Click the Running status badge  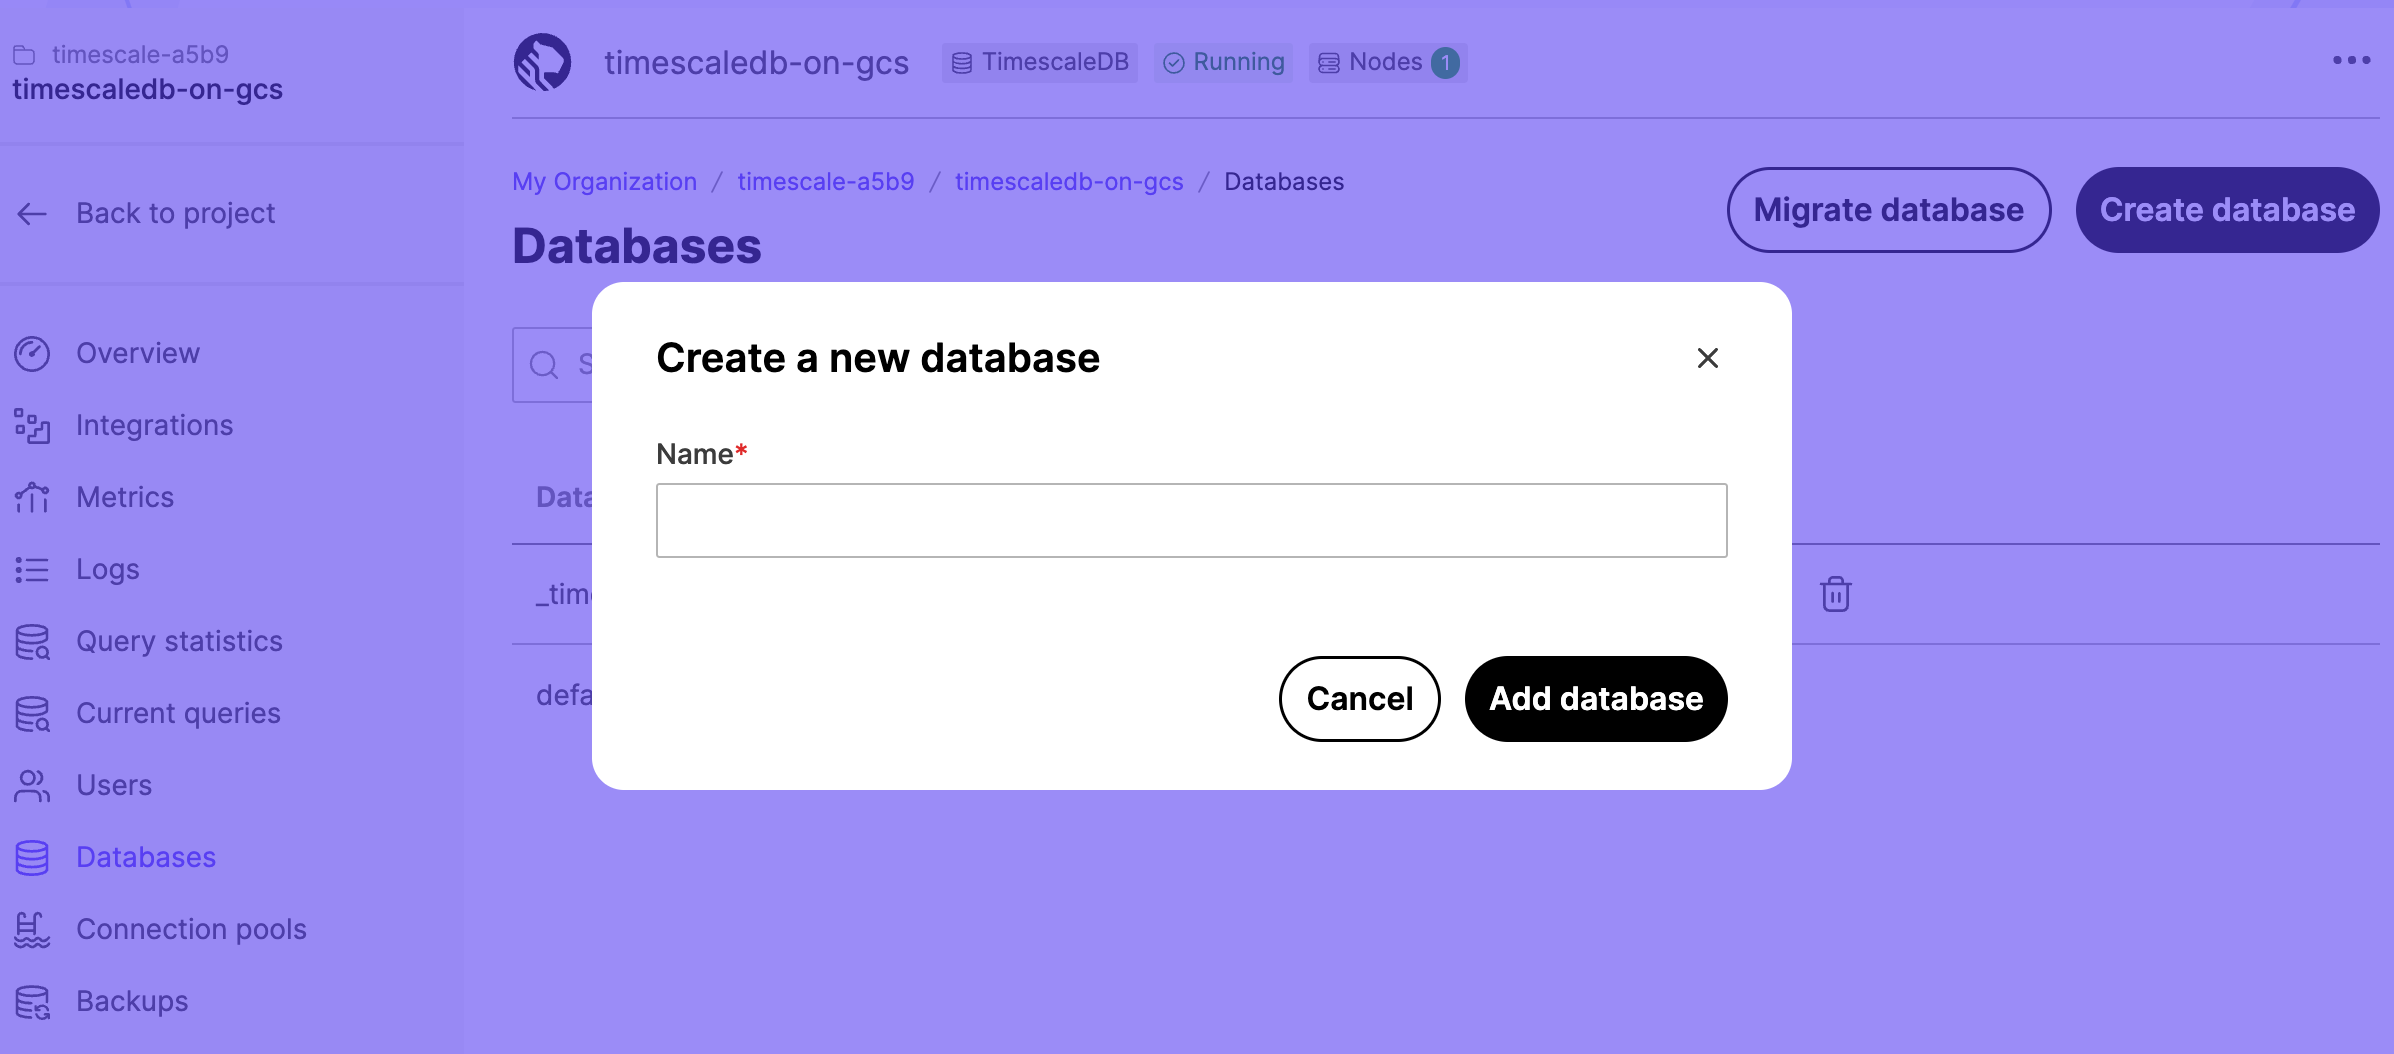(x=1223, y=62)
